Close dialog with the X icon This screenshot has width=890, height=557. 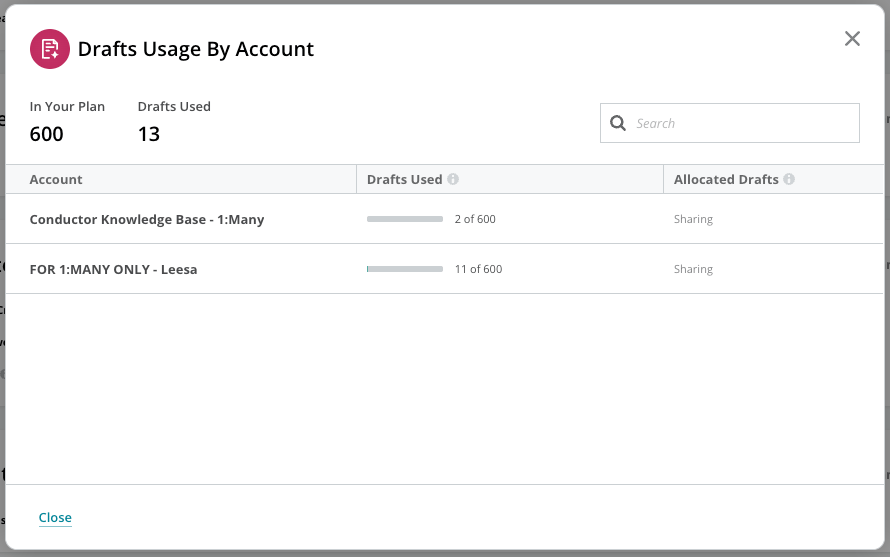[x=852, y=39]
